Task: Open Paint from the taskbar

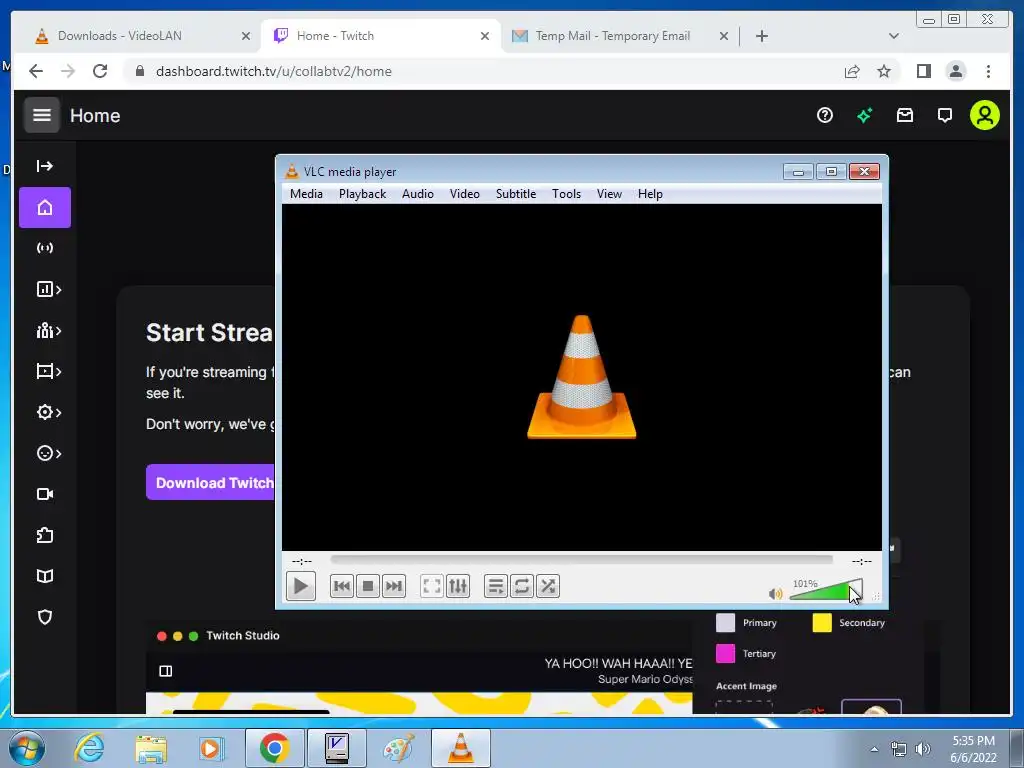Action: [398, 748]
